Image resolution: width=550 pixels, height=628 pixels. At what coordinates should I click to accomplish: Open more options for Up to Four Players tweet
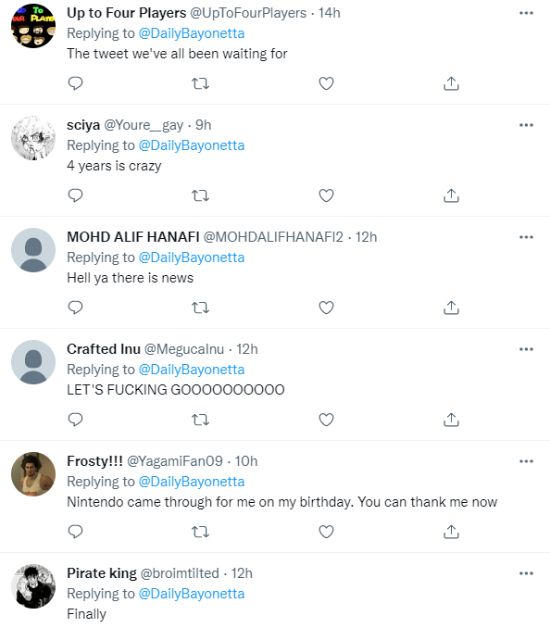[x=526, y=13]
